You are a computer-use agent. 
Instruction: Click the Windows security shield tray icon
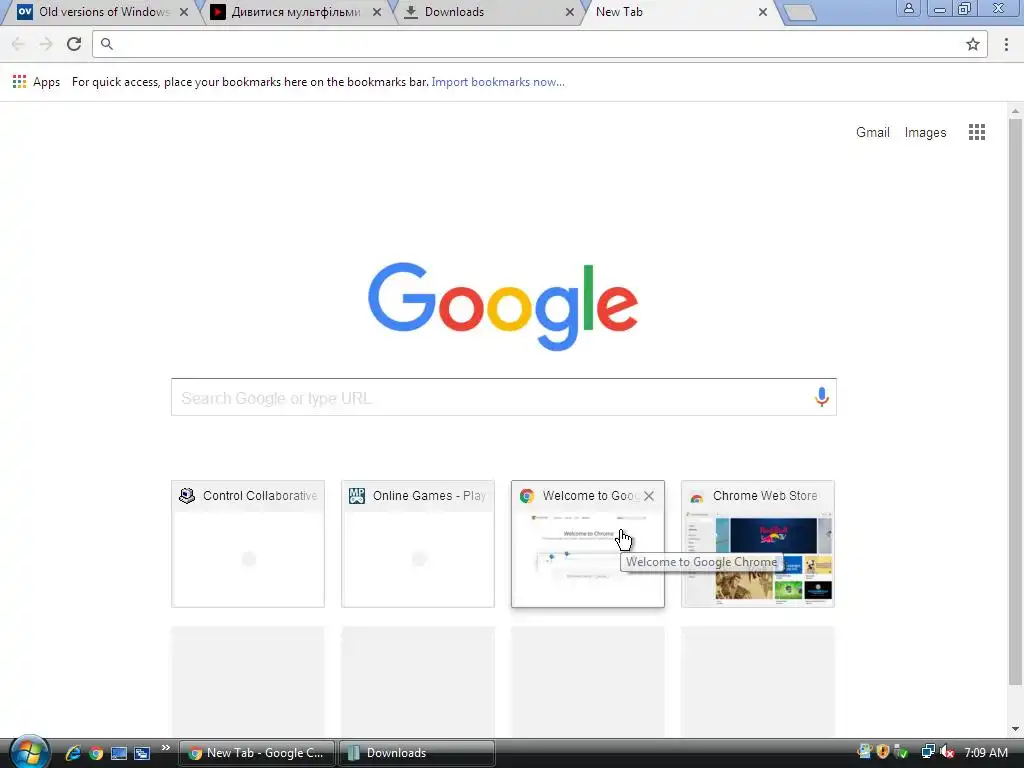point(883,752)
